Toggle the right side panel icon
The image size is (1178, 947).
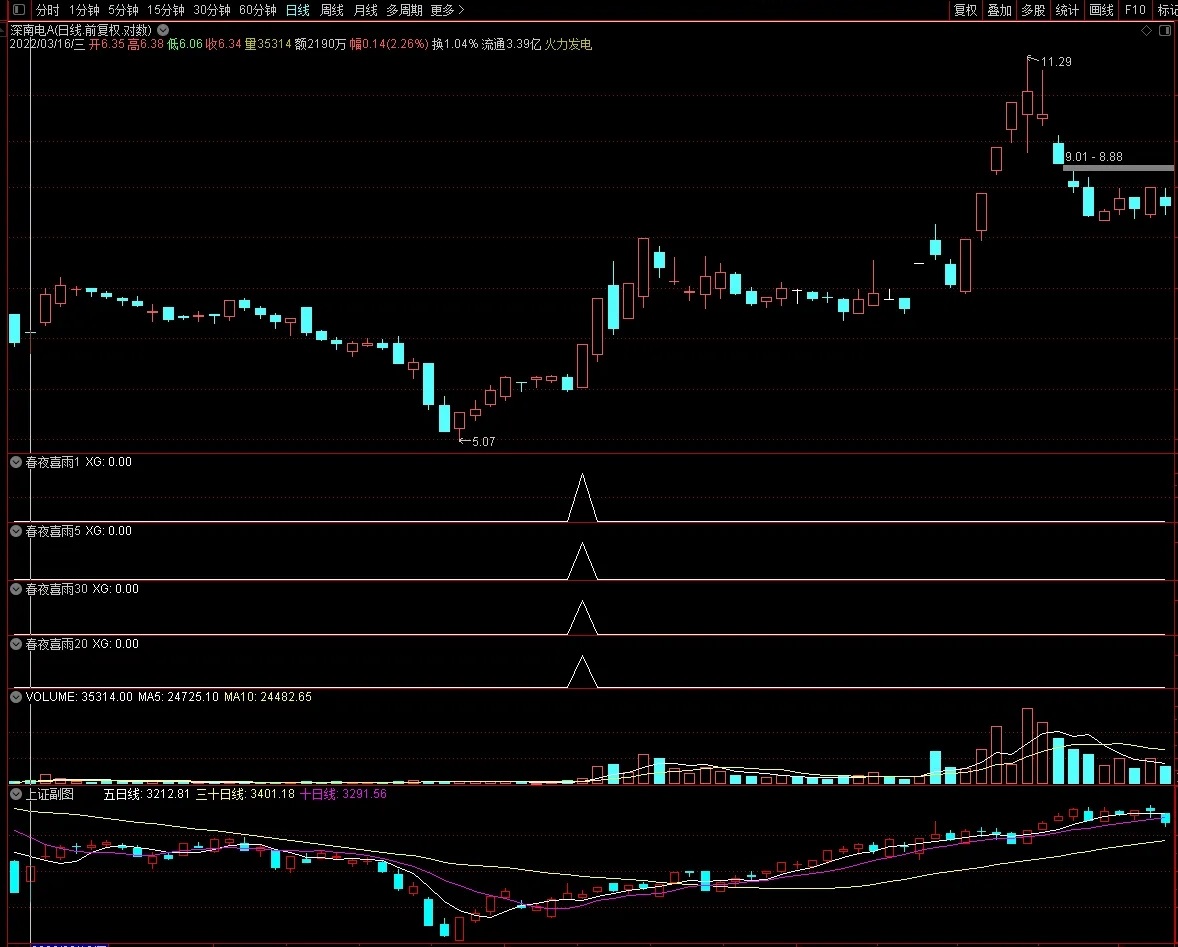tap(1164, 31)
